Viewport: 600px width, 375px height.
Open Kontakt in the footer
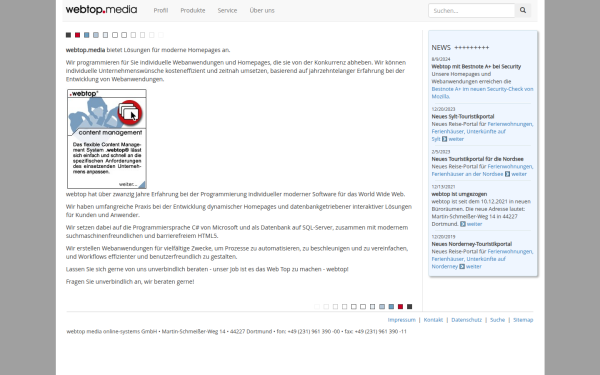433,320
